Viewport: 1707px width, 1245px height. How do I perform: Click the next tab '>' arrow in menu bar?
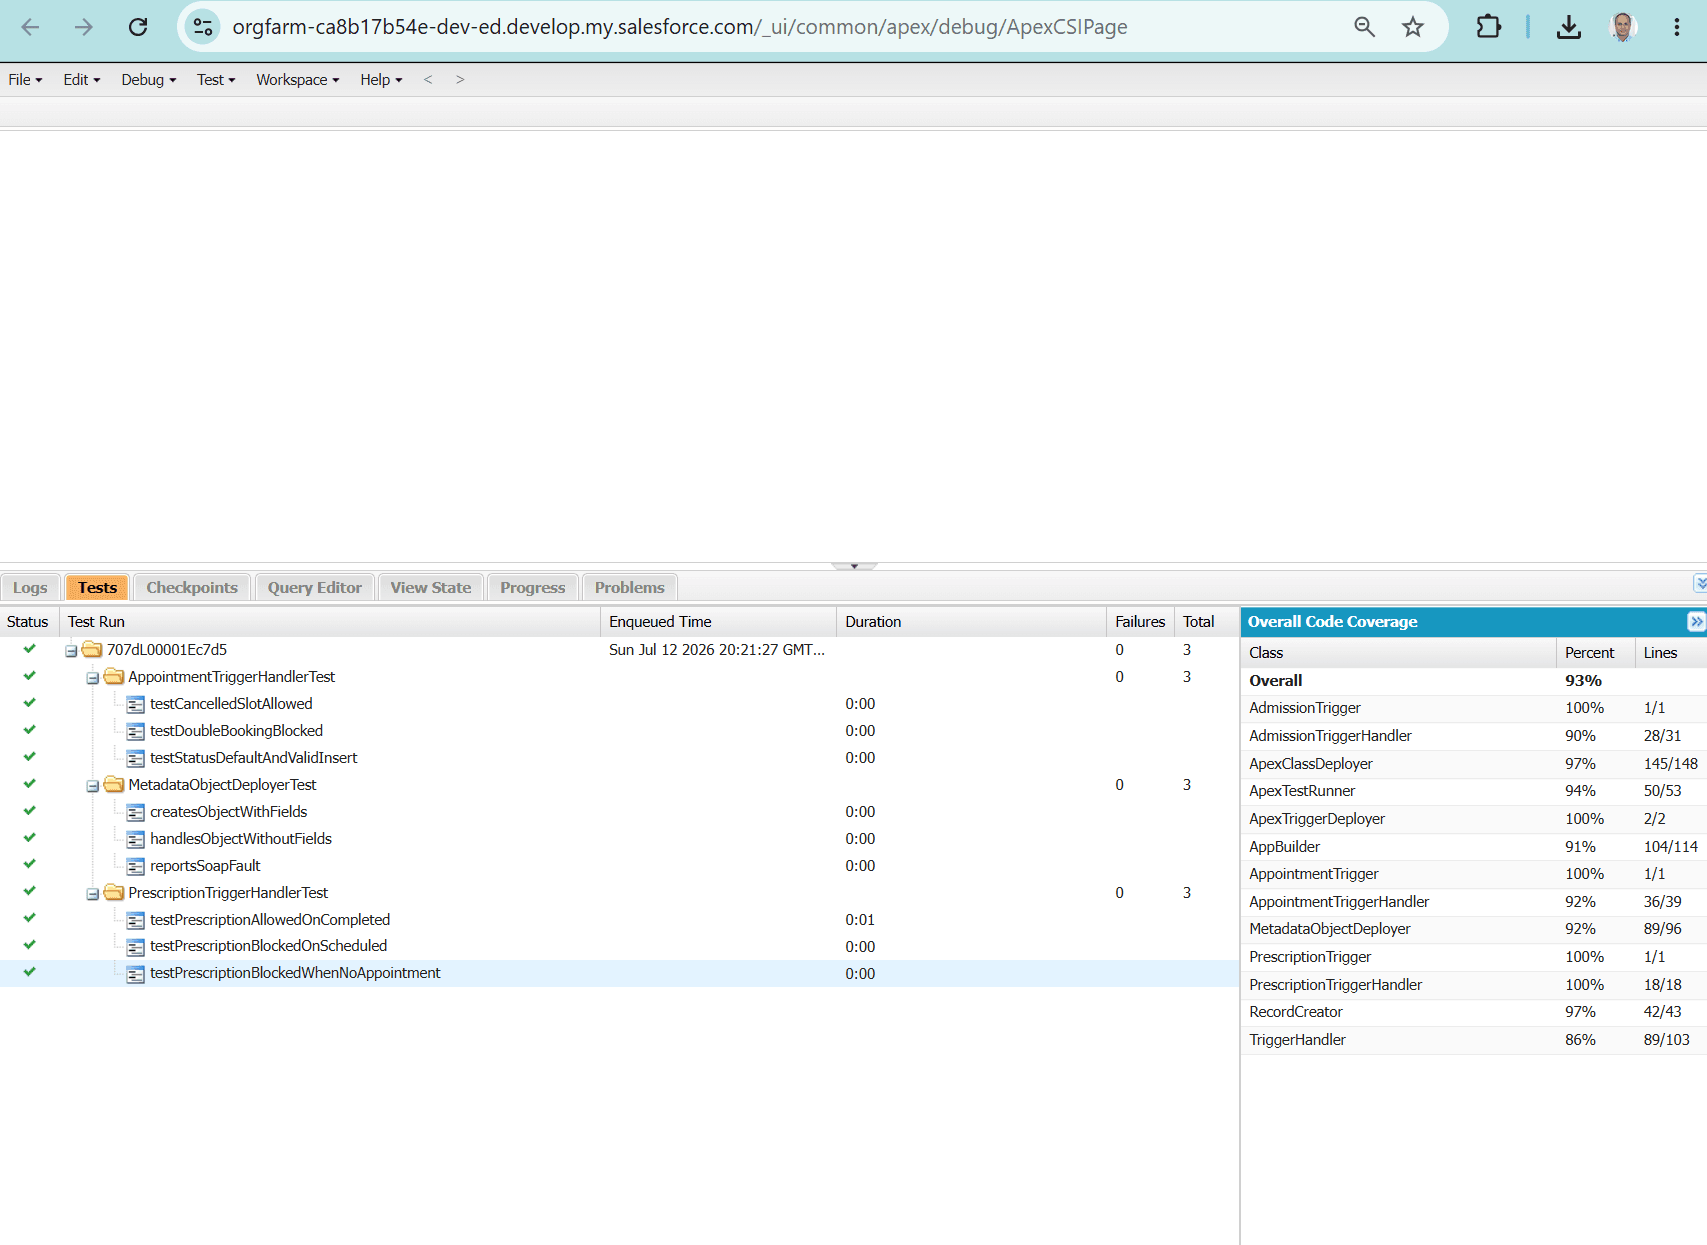point(460,80)
